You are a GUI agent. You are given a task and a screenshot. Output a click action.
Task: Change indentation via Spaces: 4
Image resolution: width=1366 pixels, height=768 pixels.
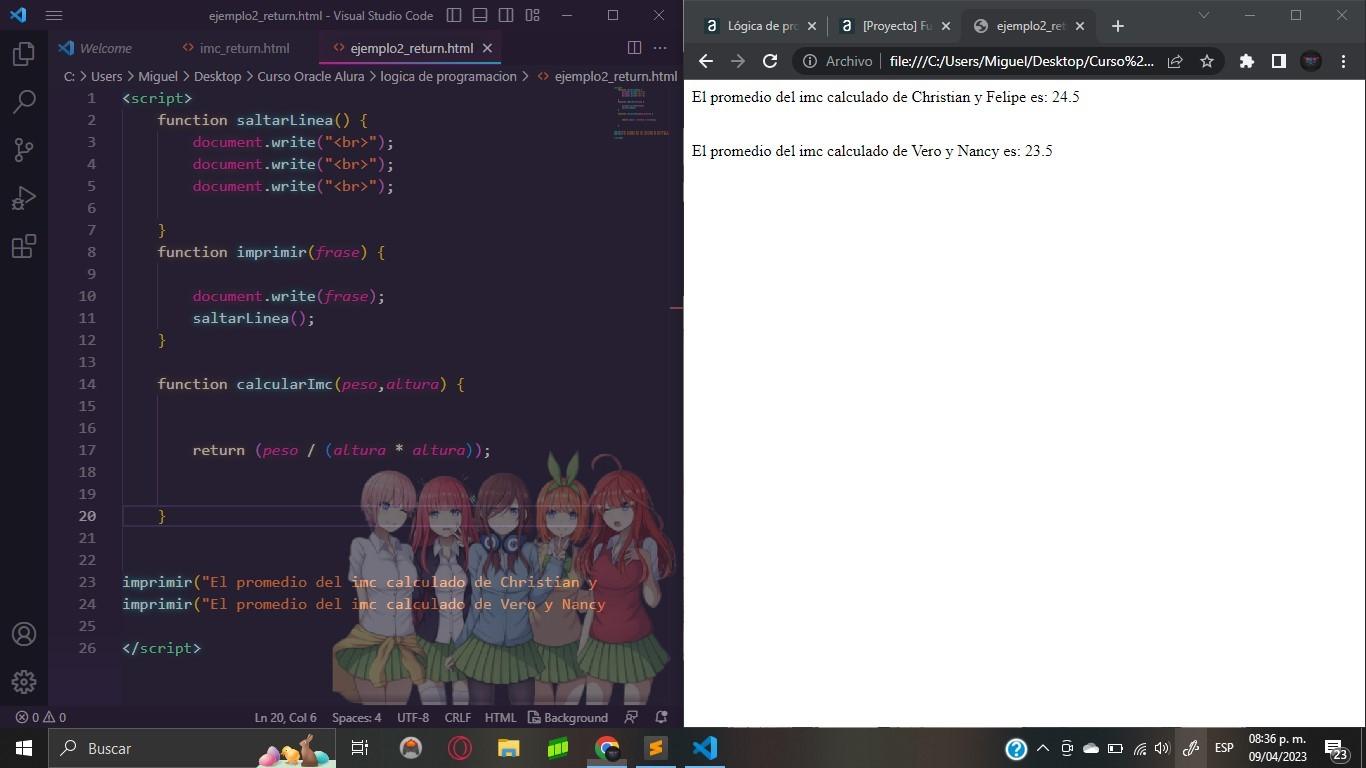point(356,717)
